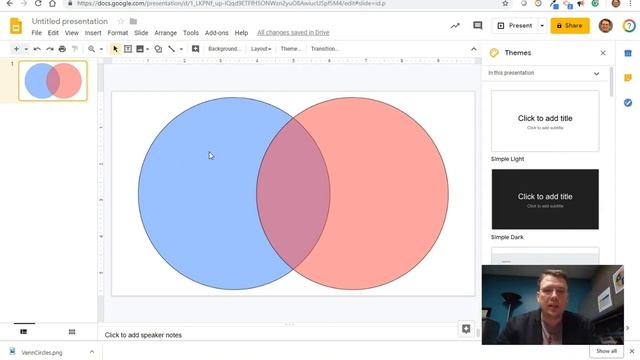
Task: Open the Background settings
Action: point(224,49)
